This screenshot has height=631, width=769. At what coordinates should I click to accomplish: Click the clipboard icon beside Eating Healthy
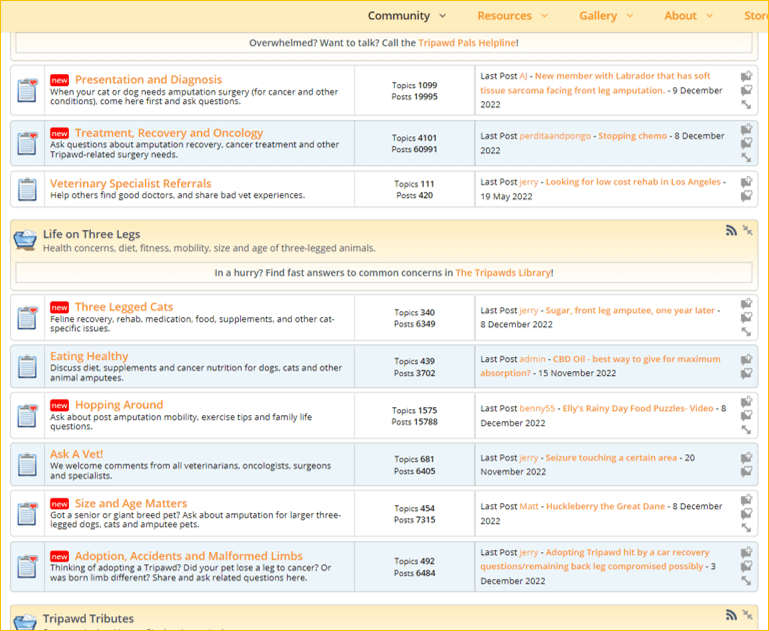28,367
